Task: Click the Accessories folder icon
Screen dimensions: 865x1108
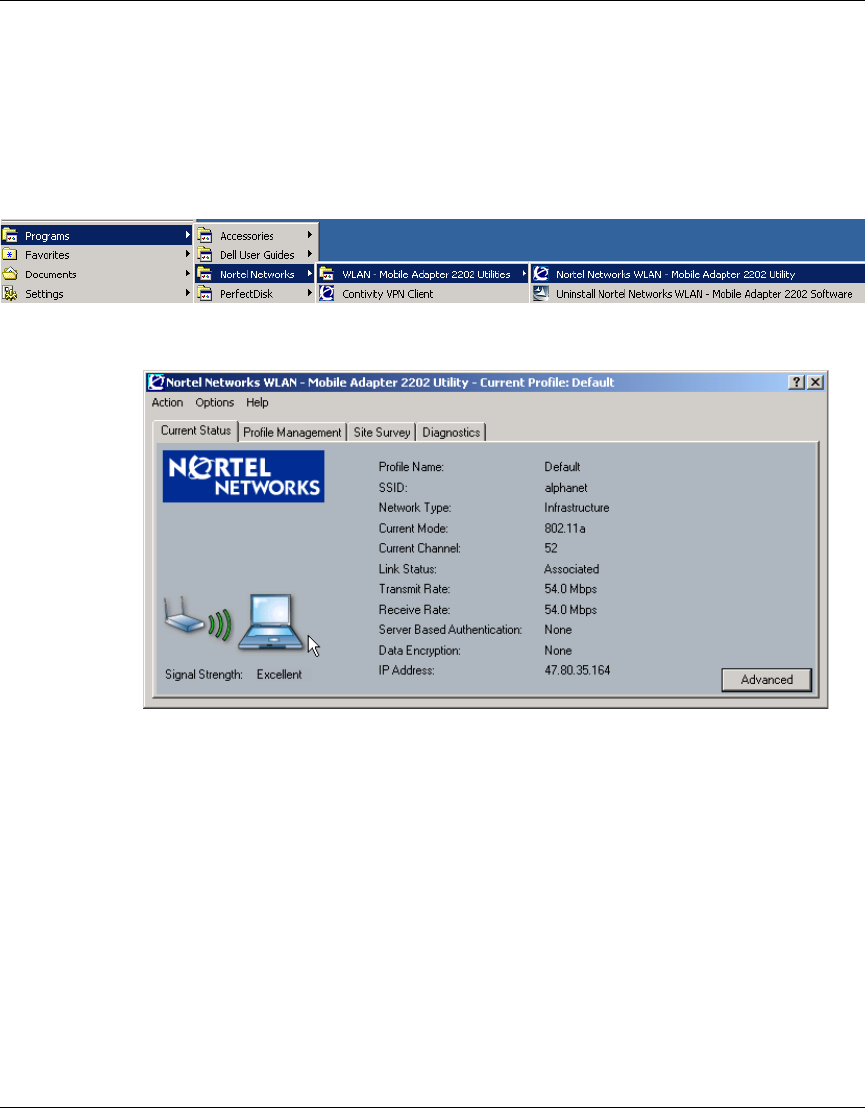Action: click(x=205, y=235)
